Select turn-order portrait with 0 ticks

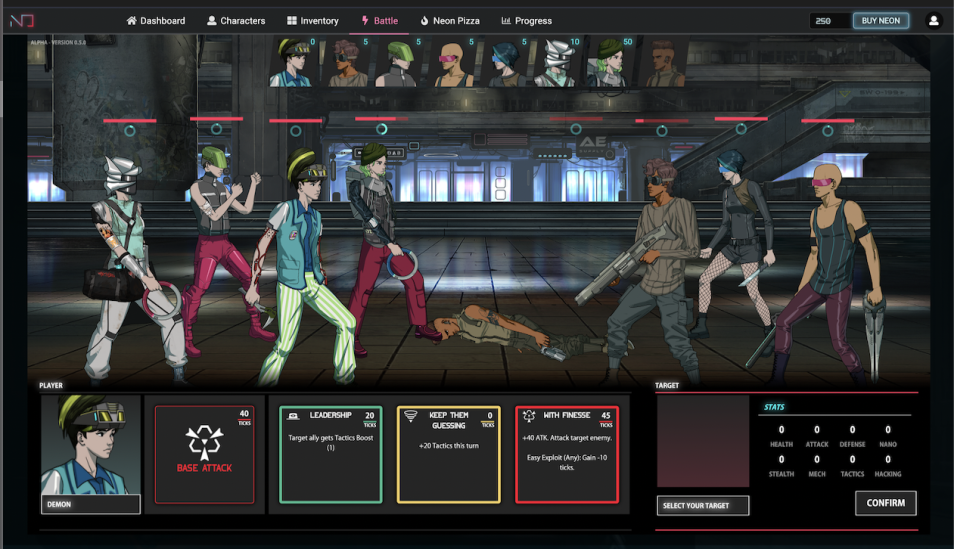coord(293,61)
